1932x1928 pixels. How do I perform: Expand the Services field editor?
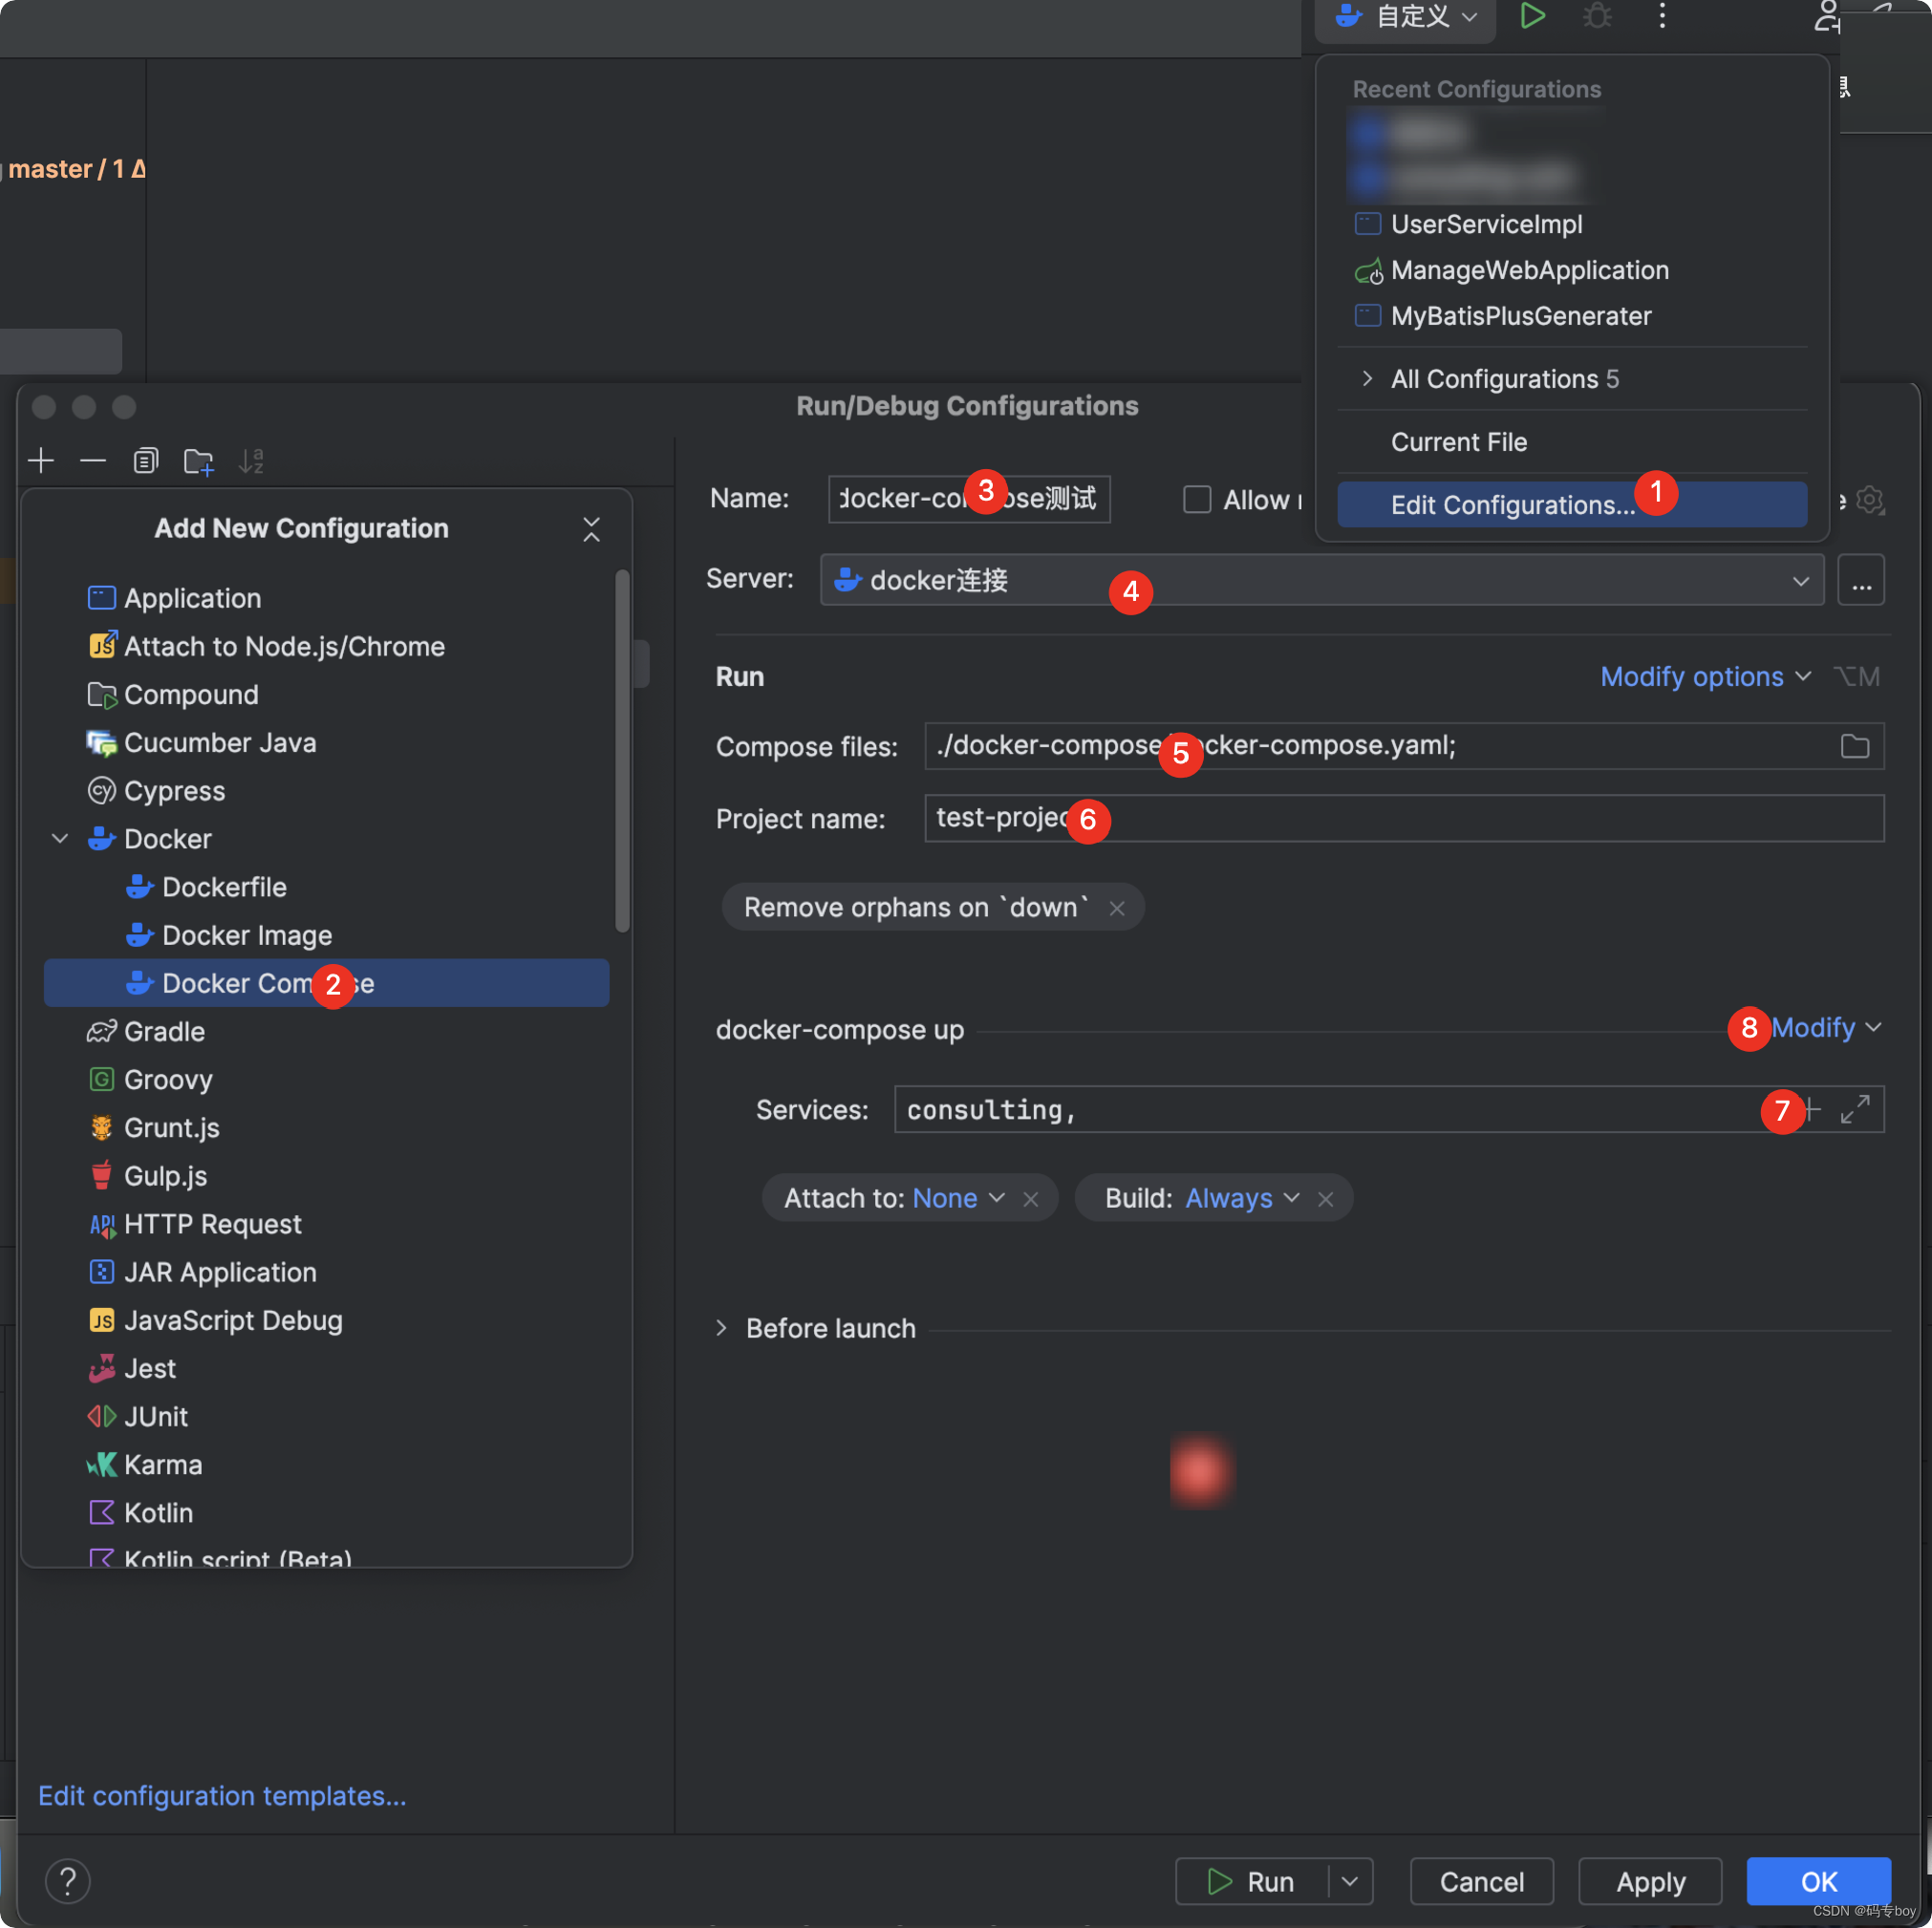click(1855, 1109)
